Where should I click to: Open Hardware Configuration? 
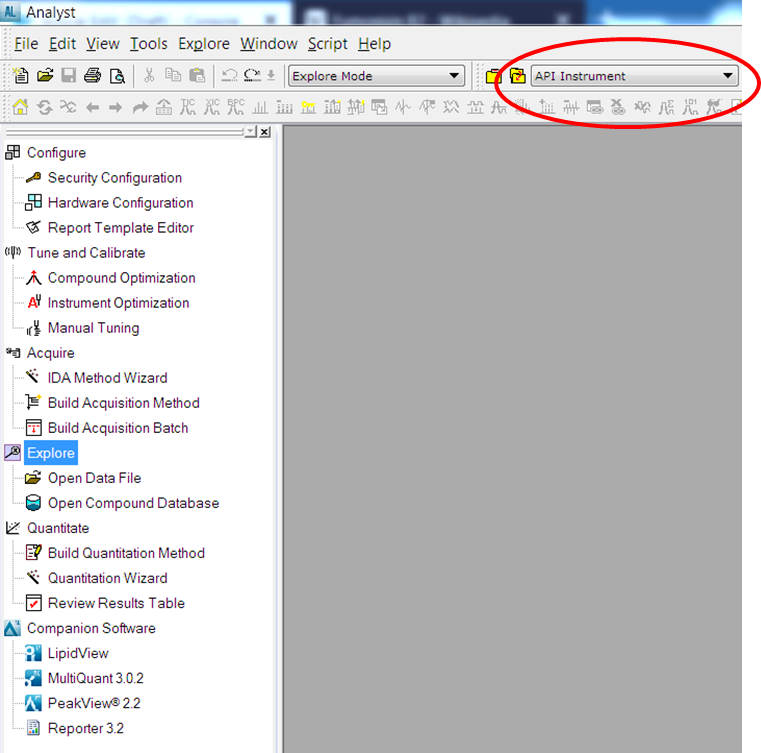[120, 203]
